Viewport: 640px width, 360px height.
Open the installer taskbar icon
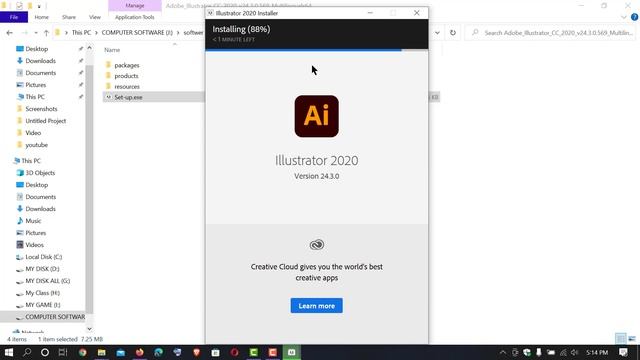tap(291, 352)
